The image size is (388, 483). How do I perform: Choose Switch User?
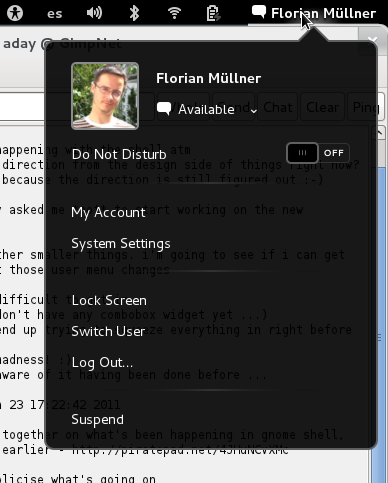tap(108, 331)
